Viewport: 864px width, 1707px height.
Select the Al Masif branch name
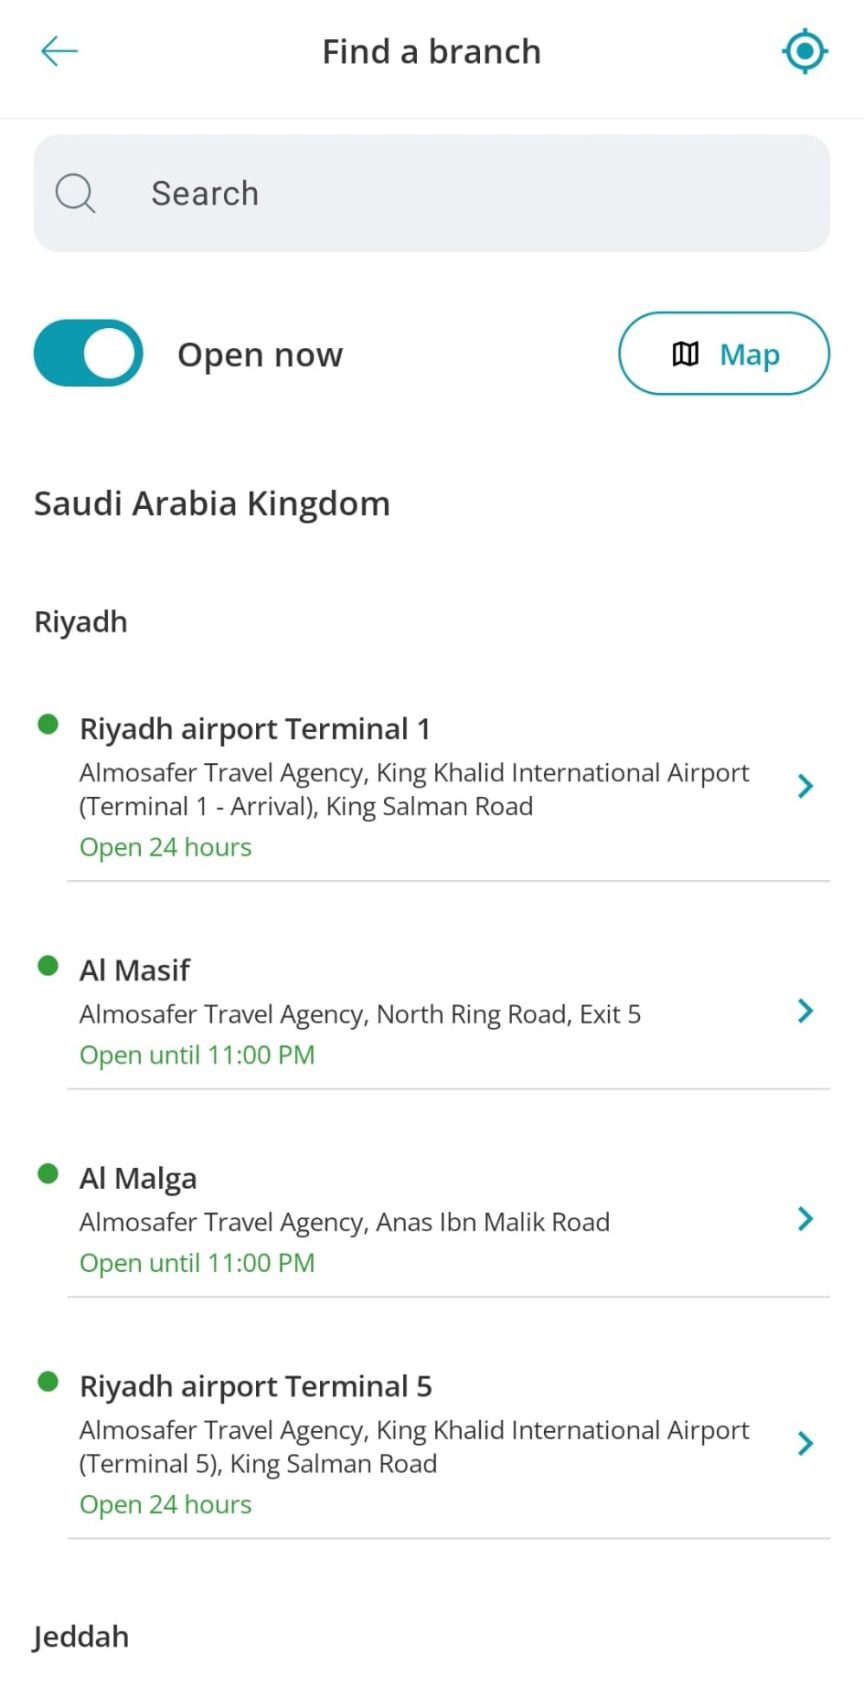coord(135,970)
